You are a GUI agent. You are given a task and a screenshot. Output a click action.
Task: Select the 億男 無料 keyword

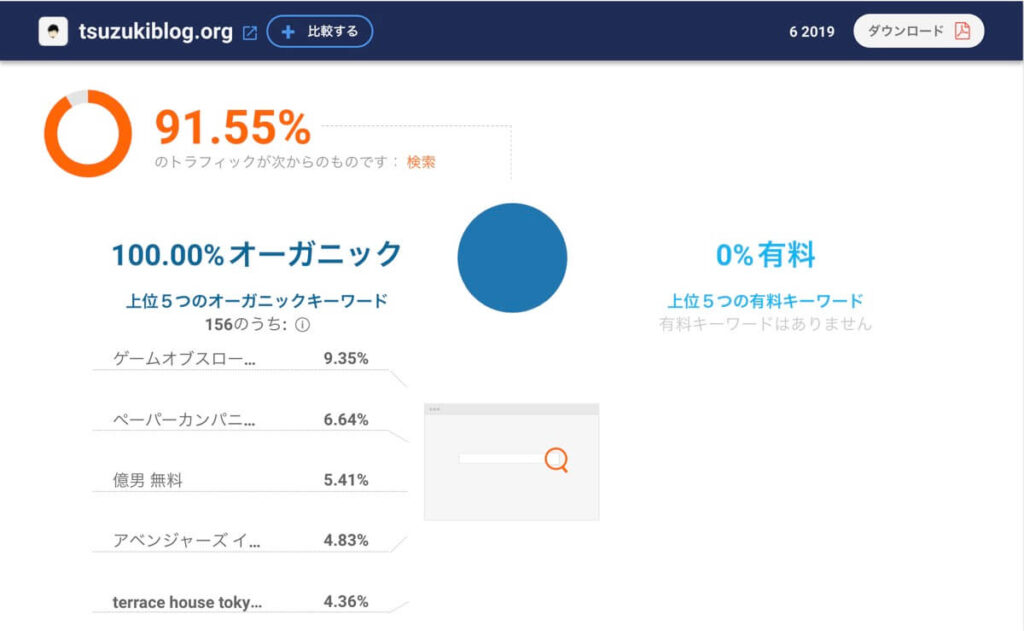[x=148, y=480]
